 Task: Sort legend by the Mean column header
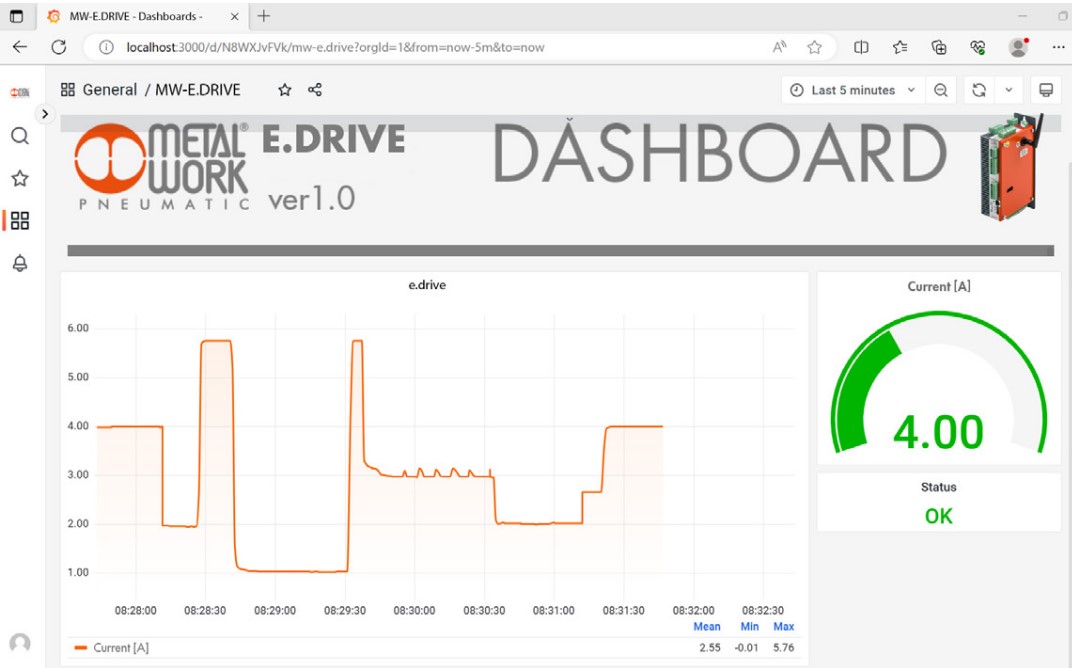pyautogui.click(x=707, y=627)
